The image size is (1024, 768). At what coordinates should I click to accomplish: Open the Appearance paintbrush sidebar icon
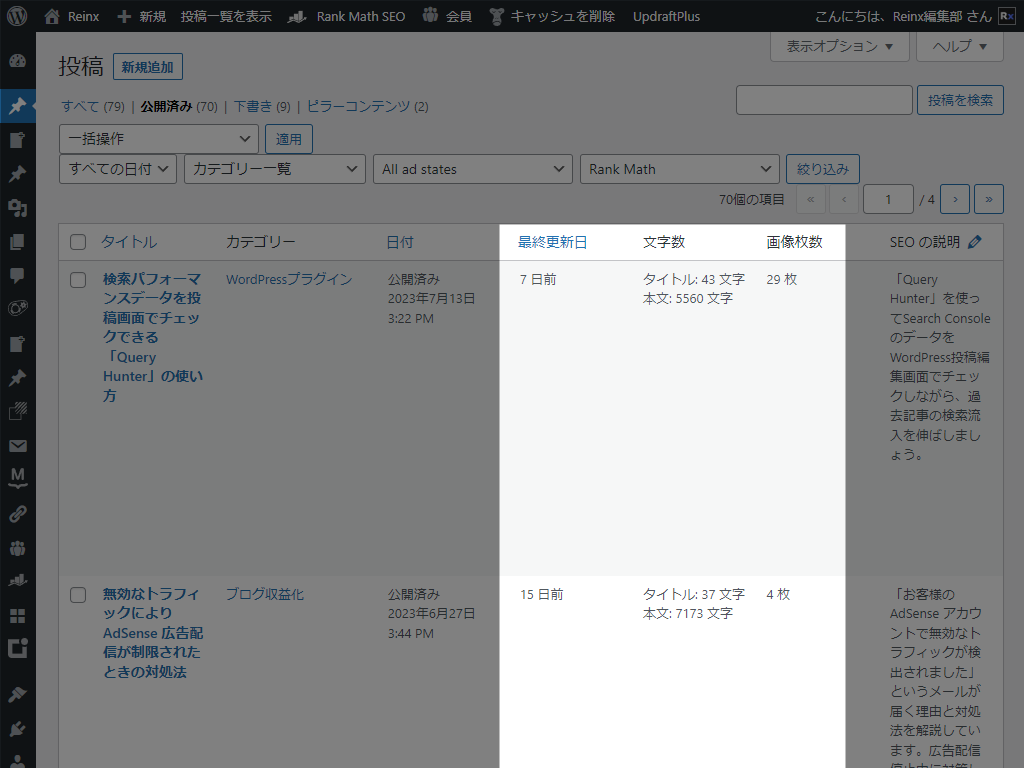(18, 694)
